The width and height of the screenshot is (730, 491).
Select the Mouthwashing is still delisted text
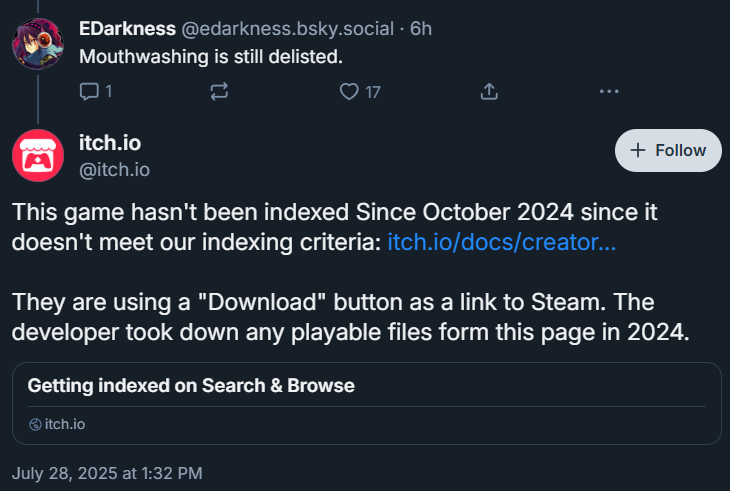(211, 57)
